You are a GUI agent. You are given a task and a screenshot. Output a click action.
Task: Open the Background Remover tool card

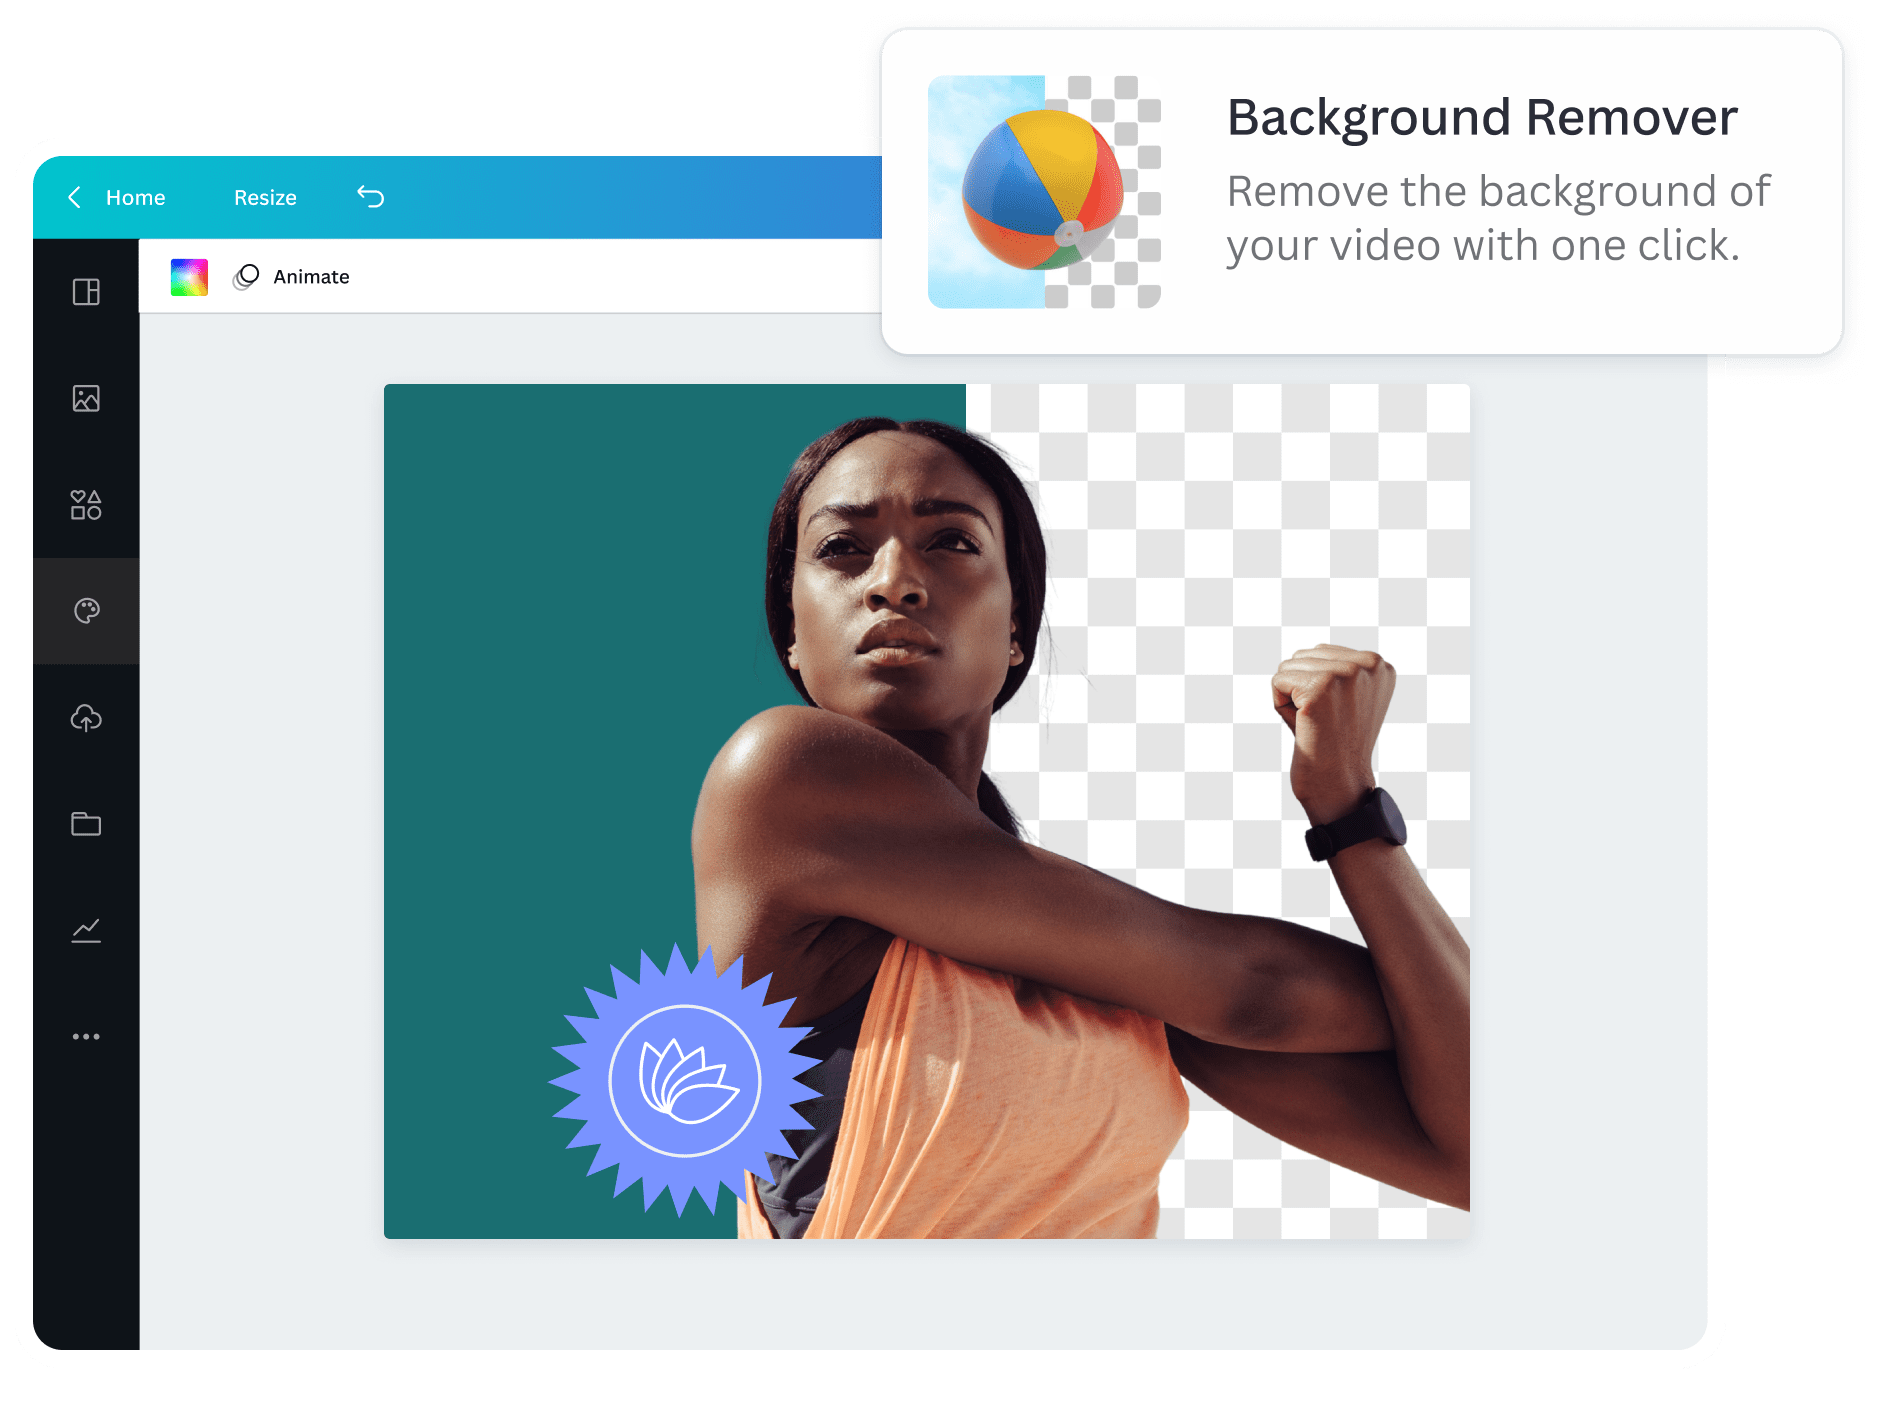(1360, 190)
